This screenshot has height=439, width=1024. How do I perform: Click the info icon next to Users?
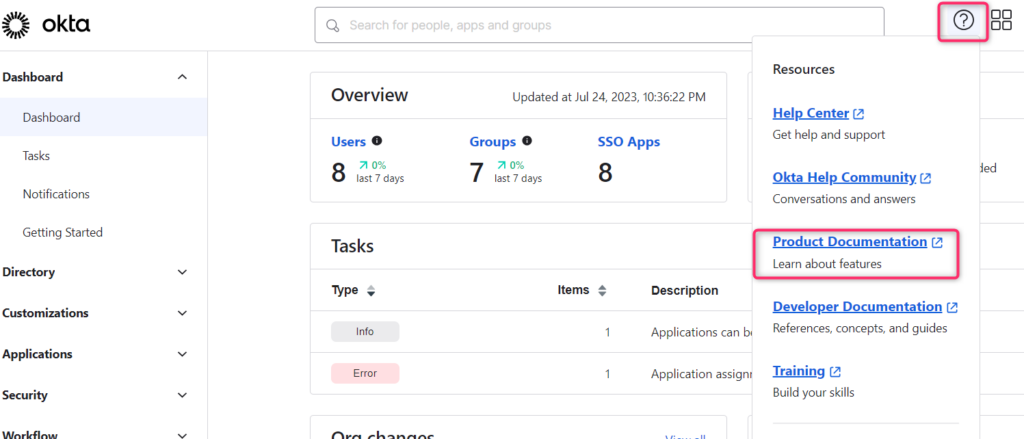click(377, 140)
